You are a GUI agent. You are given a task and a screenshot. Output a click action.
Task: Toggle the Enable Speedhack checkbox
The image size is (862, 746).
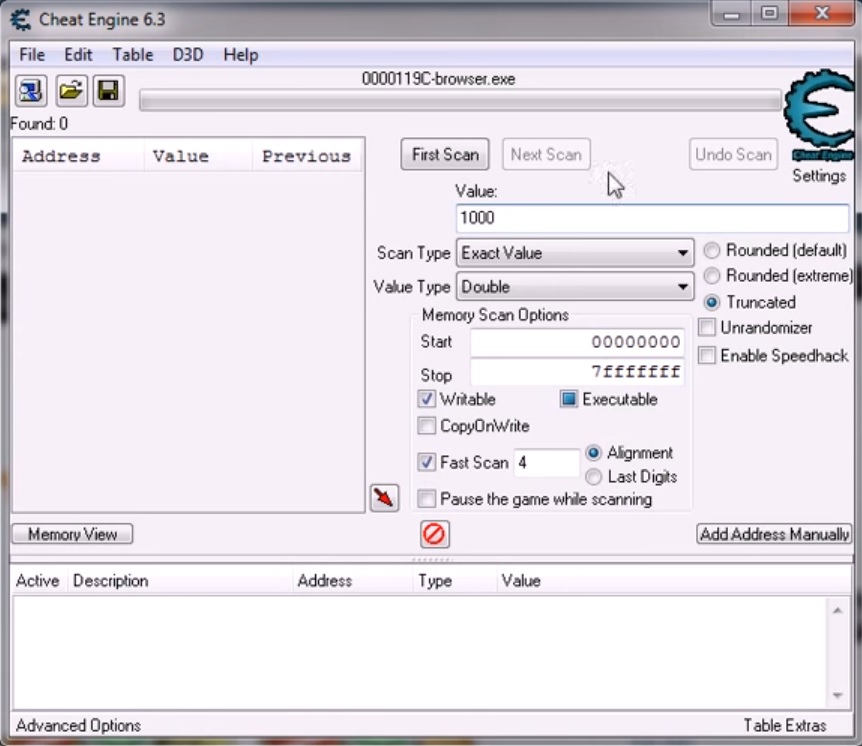click(708, 356)
